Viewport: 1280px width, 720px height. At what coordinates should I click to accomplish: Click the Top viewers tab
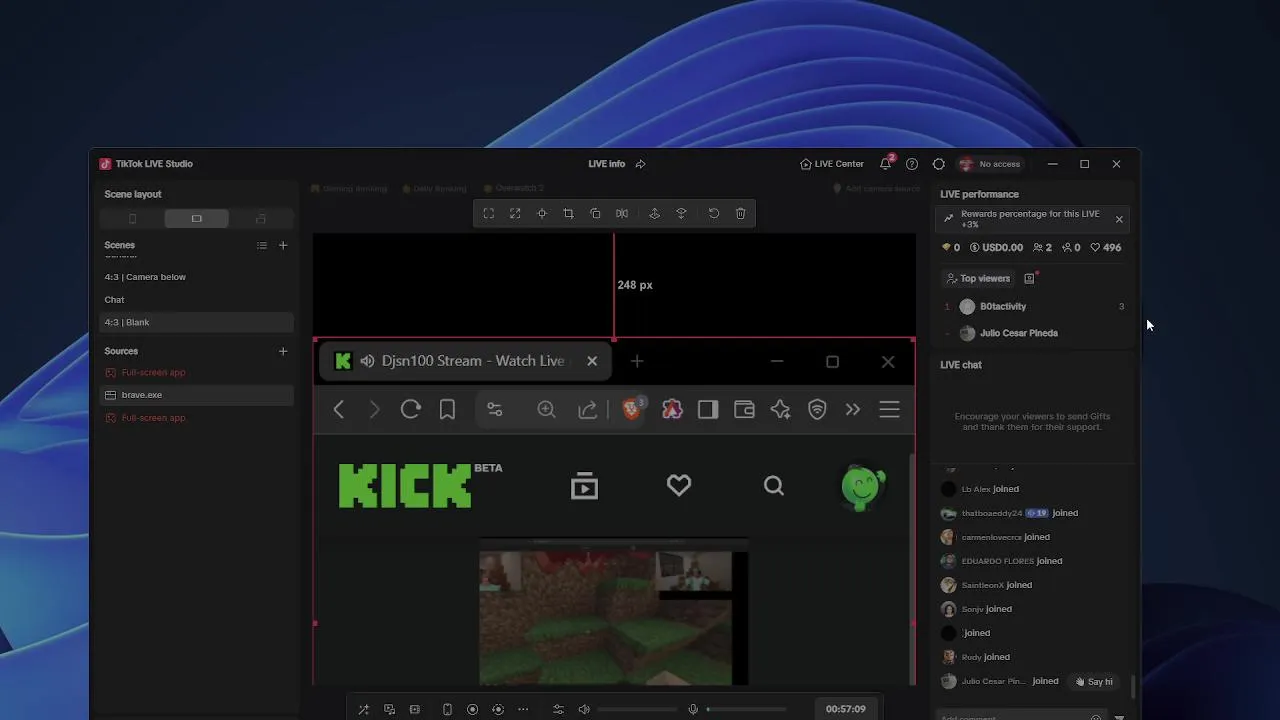pos(978,279)
